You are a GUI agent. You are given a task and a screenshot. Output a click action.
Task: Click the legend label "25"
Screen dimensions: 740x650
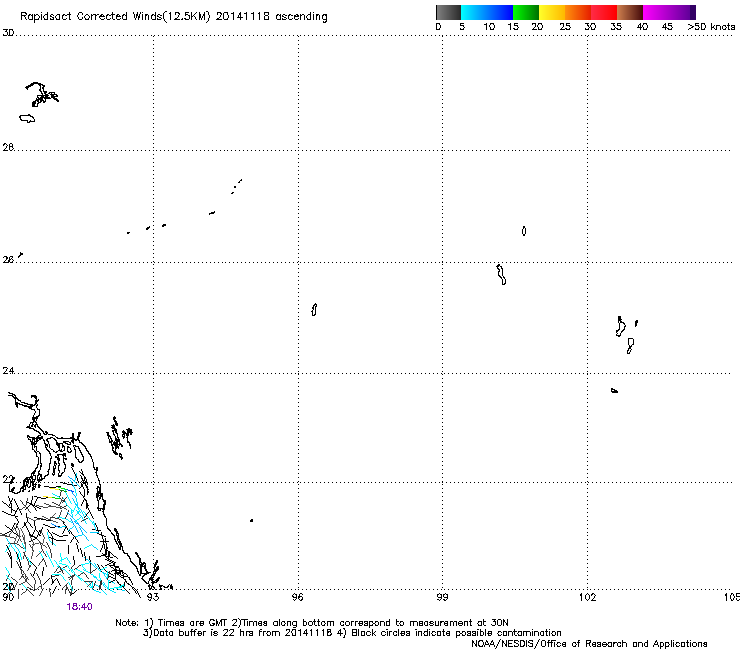click(x=565, y=27)
